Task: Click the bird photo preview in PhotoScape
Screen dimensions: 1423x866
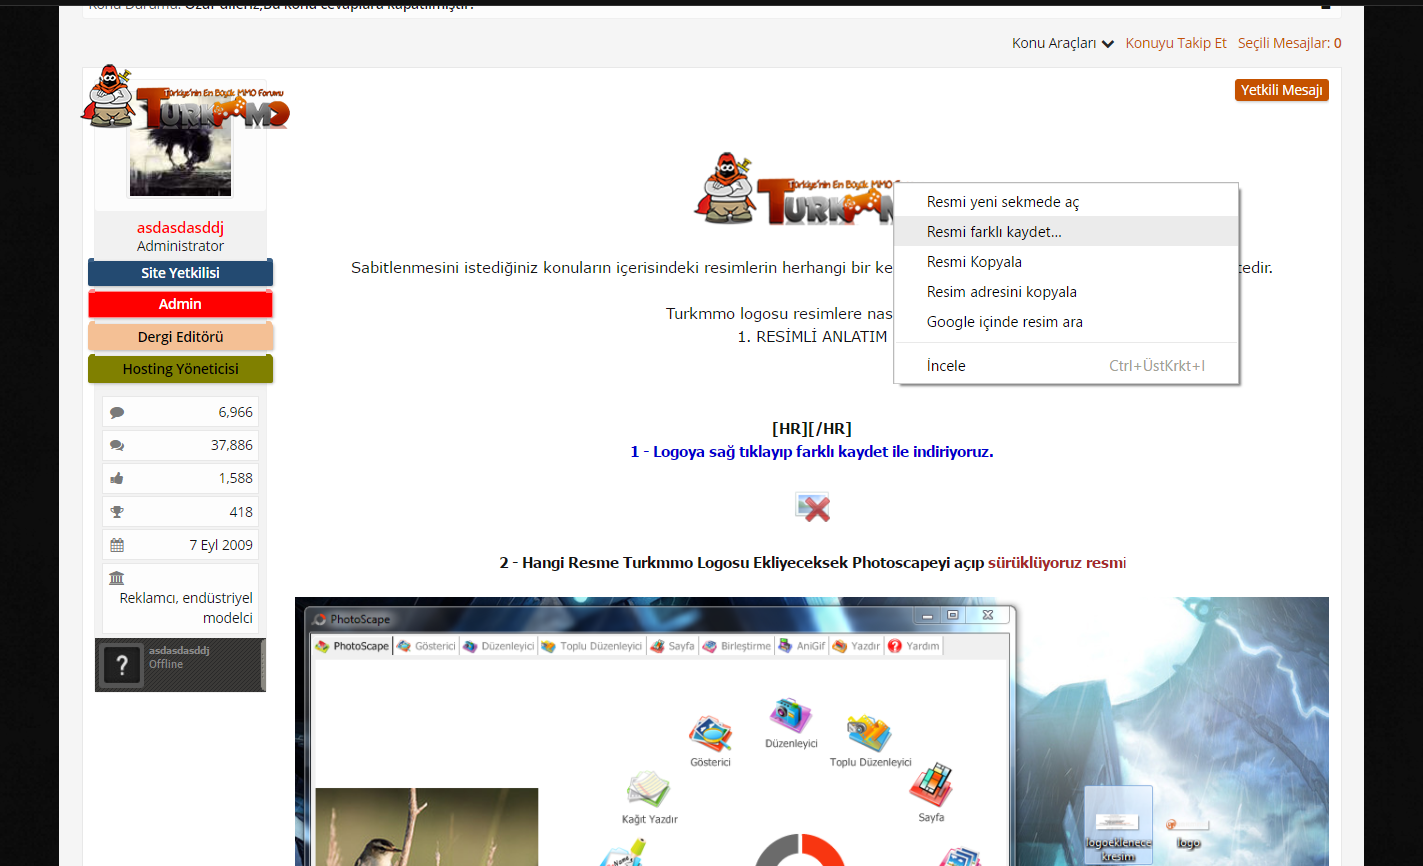Action: point(426,827)
